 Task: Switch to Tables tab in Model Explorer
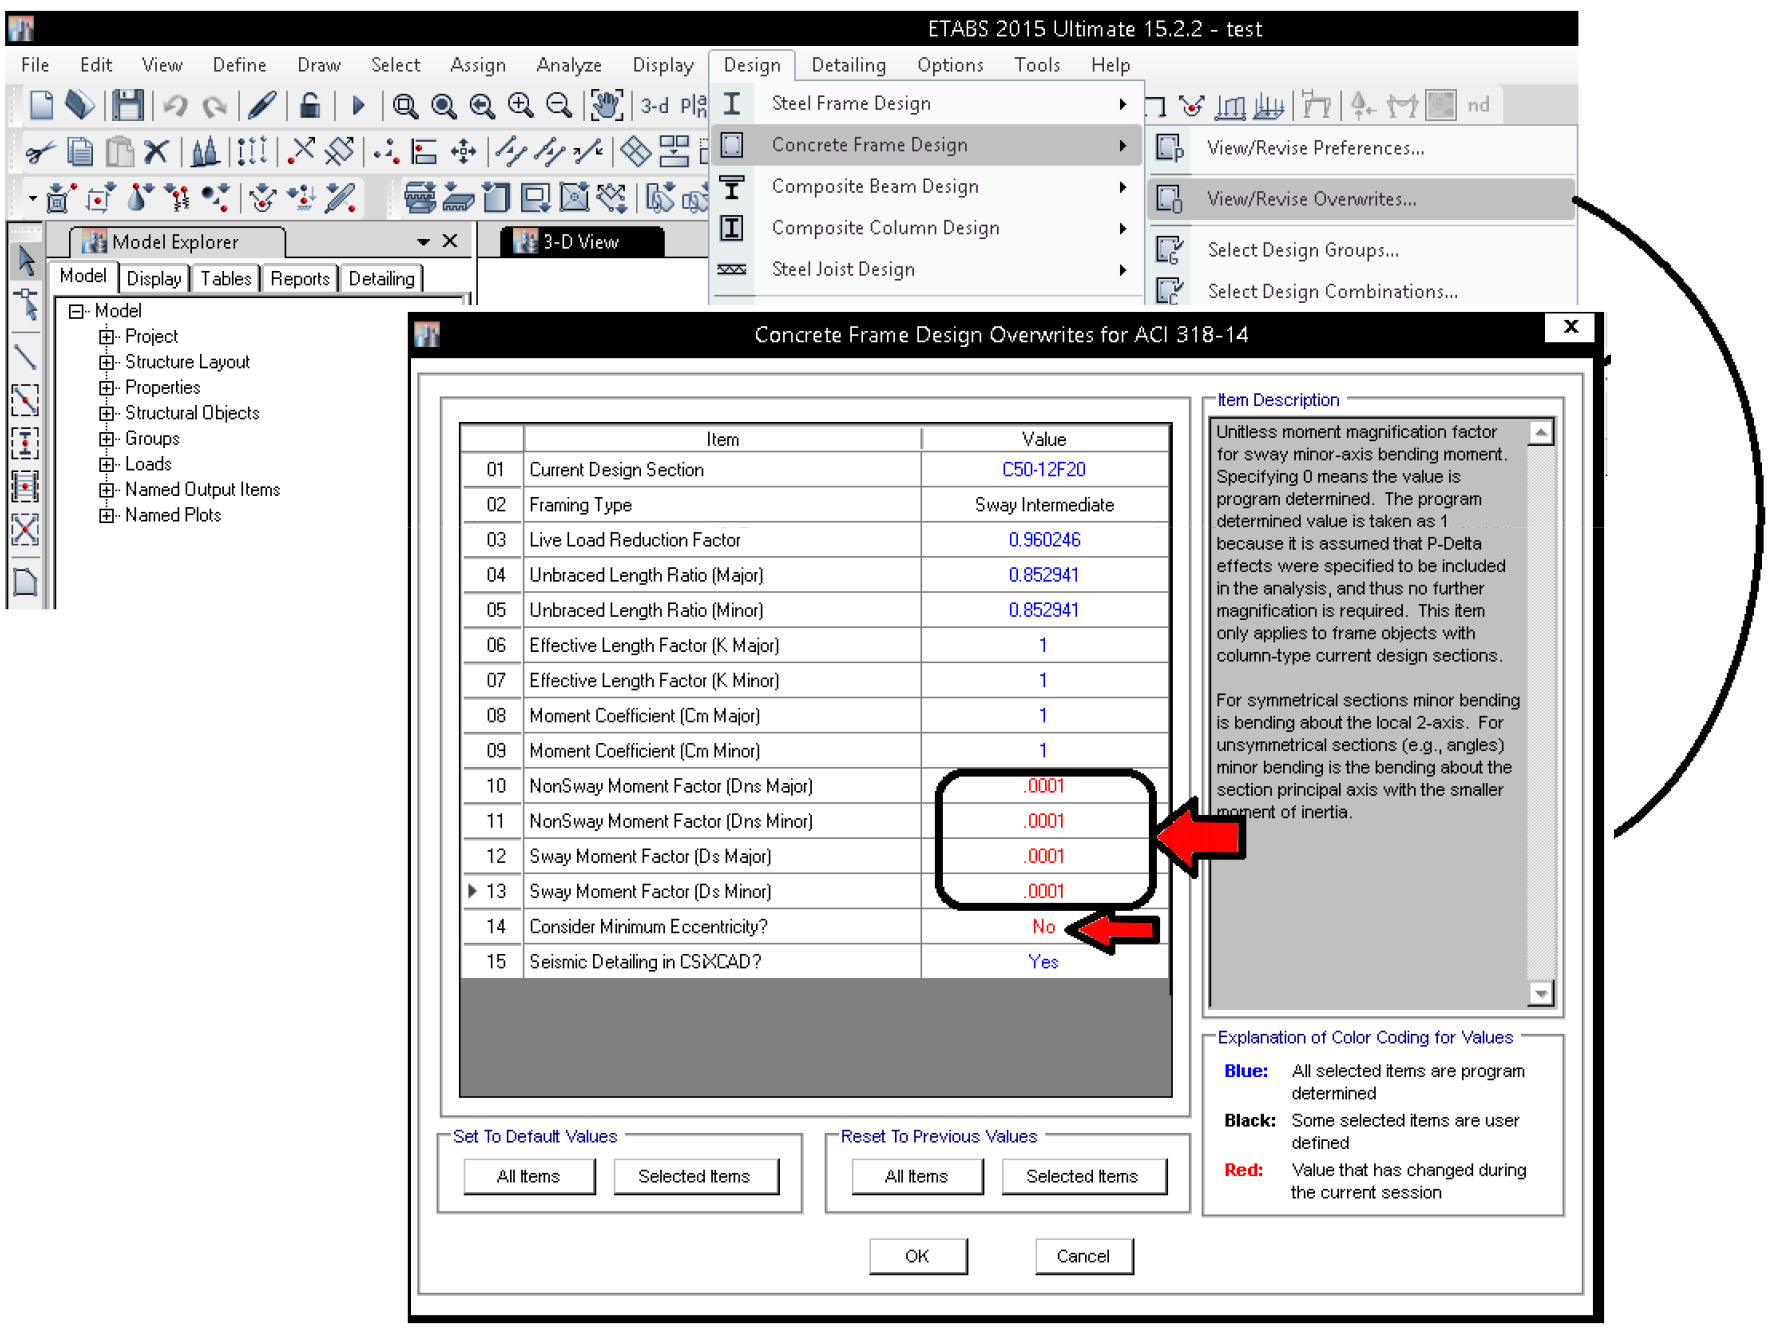point(226,279)
